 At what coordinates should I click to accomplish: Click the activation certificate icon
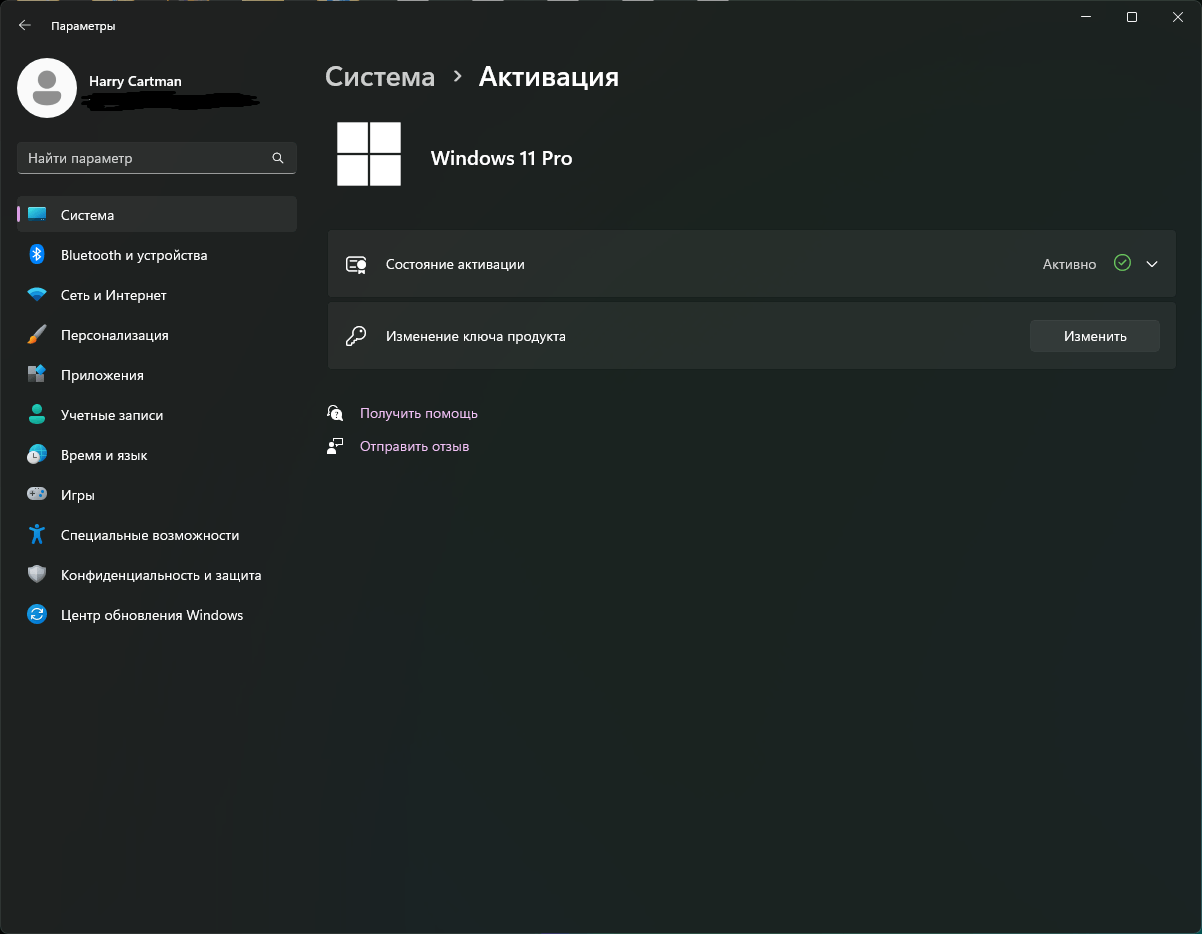point(356,264)
